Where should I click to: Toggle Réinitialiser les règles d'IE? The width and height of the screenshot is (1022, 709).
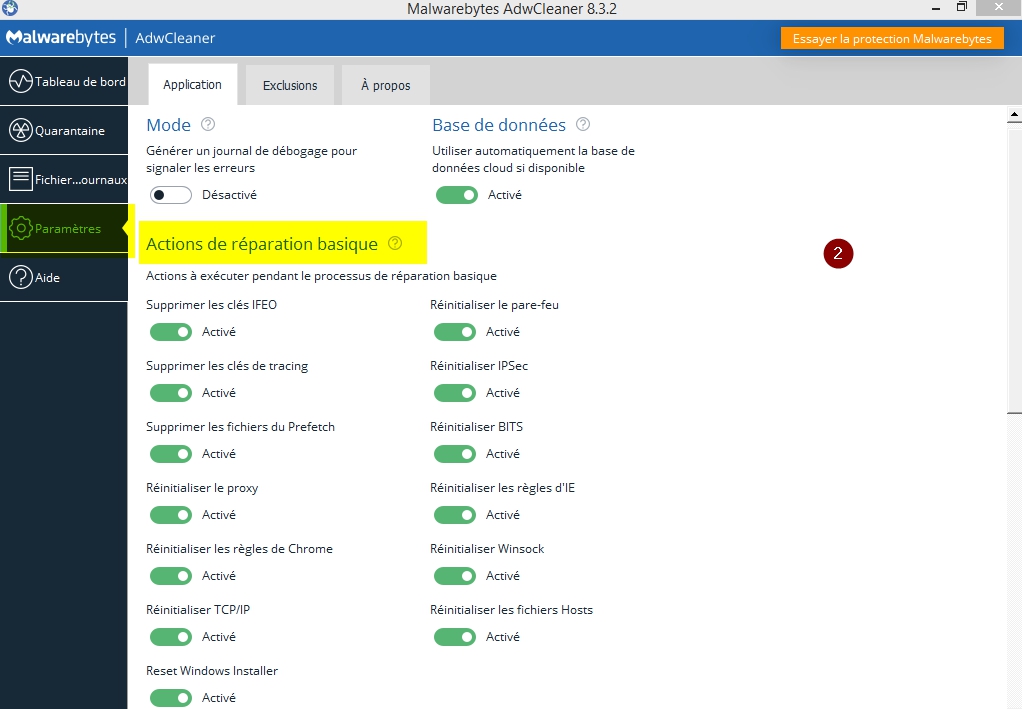455,515
